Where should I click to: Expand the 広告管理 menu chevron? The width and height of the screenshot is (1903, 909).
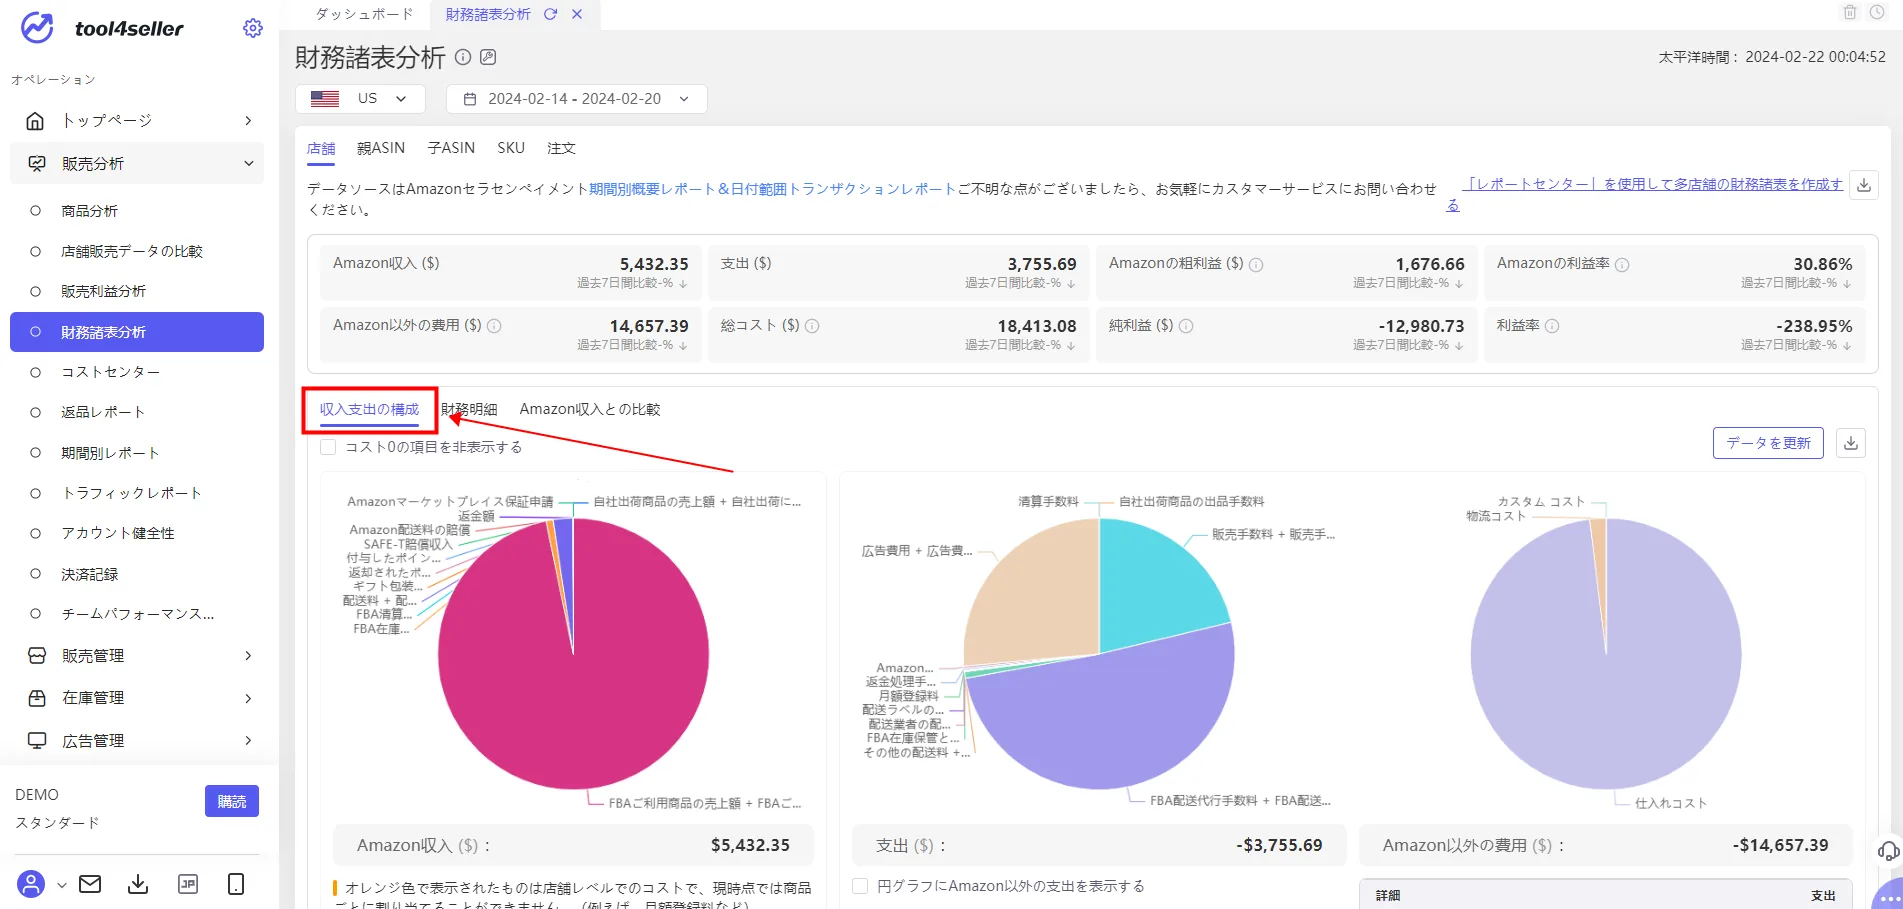248,741
